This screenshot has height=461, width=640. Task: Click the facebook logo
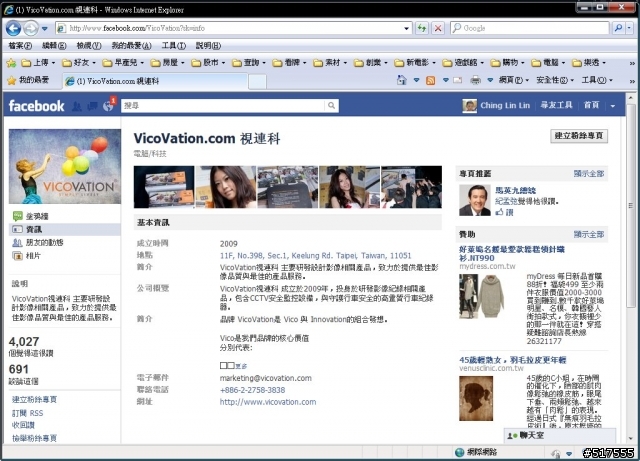(x=36, y=106)
